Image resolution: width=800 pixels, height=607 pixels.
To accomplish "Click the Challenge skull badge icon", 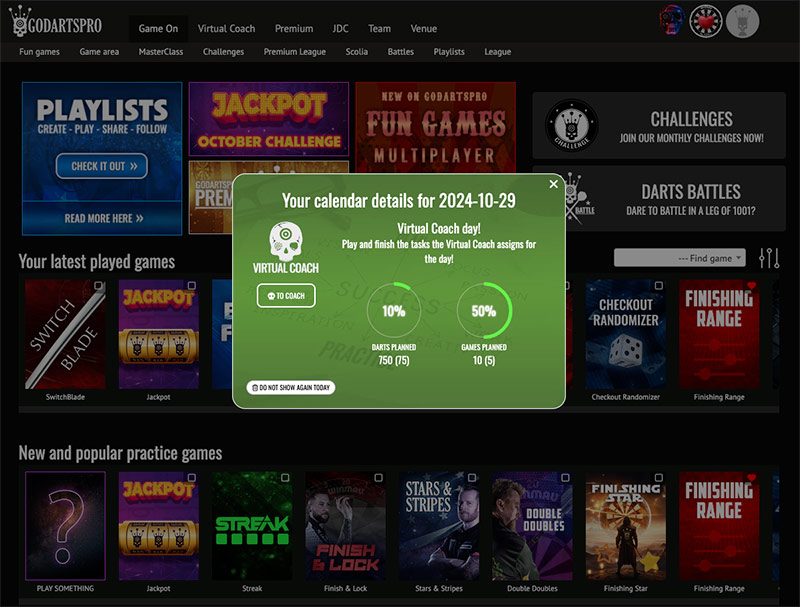I will click(571, 125).
